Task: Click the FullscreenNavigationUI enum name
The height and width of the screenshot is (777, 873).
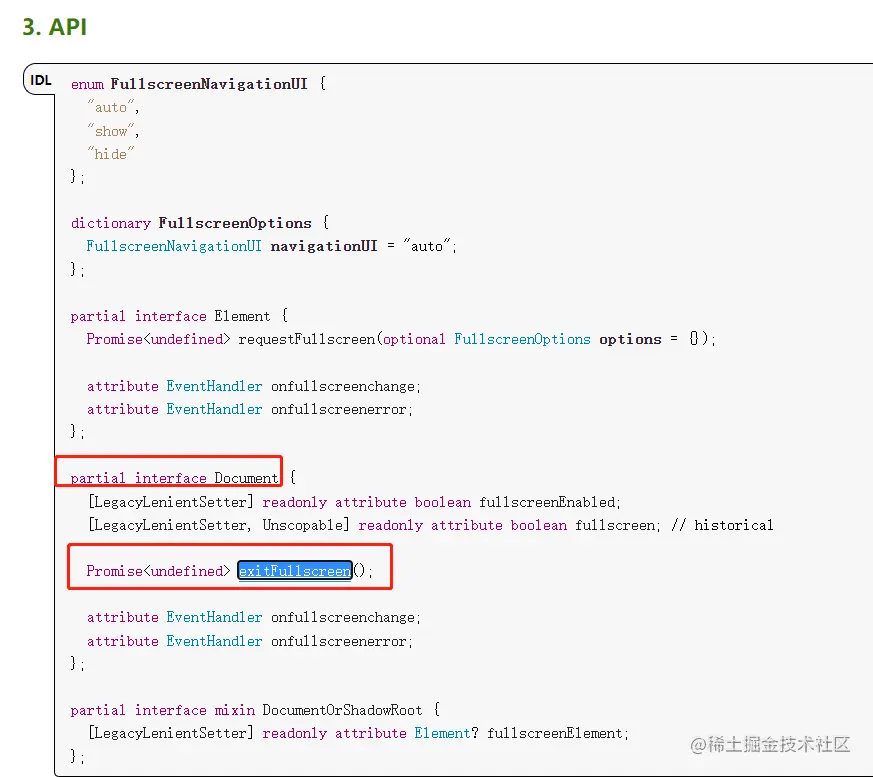Action: [209, 84]
